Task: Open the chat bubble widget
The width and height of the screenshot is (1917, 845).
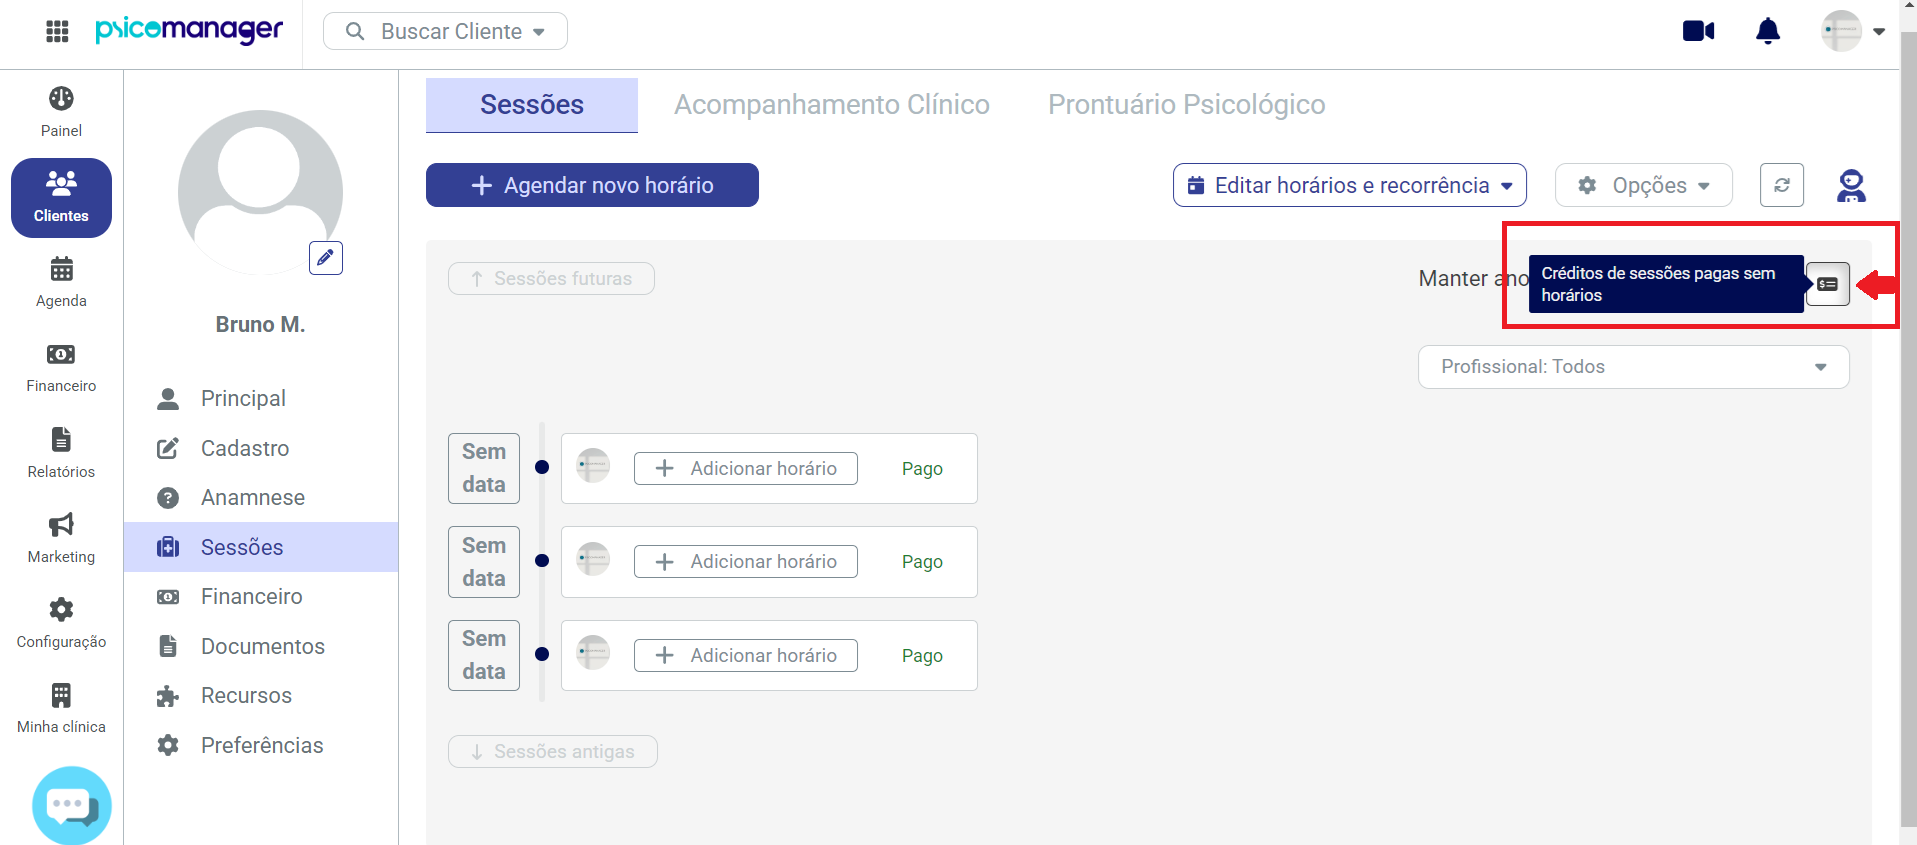Action: pyautogui.click(x=71, y=805)
